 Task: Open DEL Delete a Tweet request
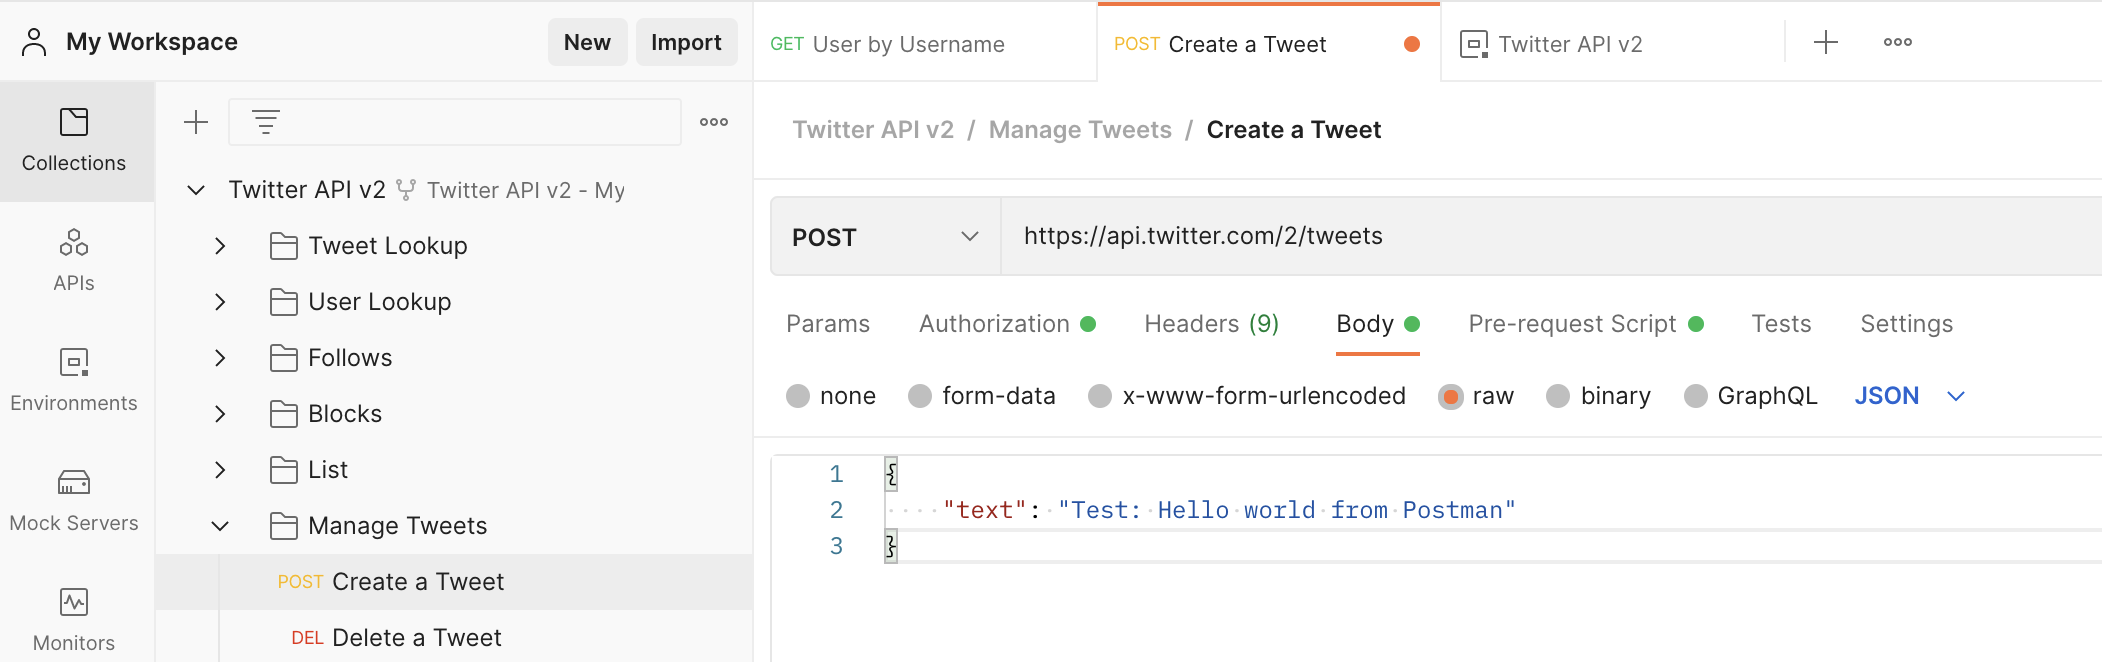tap(454, 638)
